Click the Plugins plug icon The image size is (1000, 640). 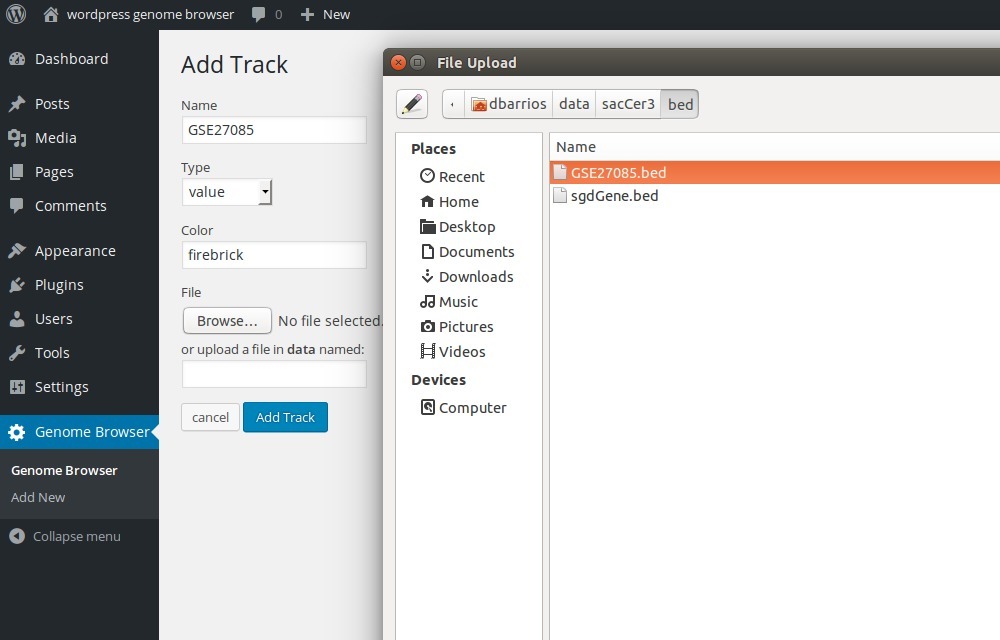pyautogui.click(x=17, y=285)
